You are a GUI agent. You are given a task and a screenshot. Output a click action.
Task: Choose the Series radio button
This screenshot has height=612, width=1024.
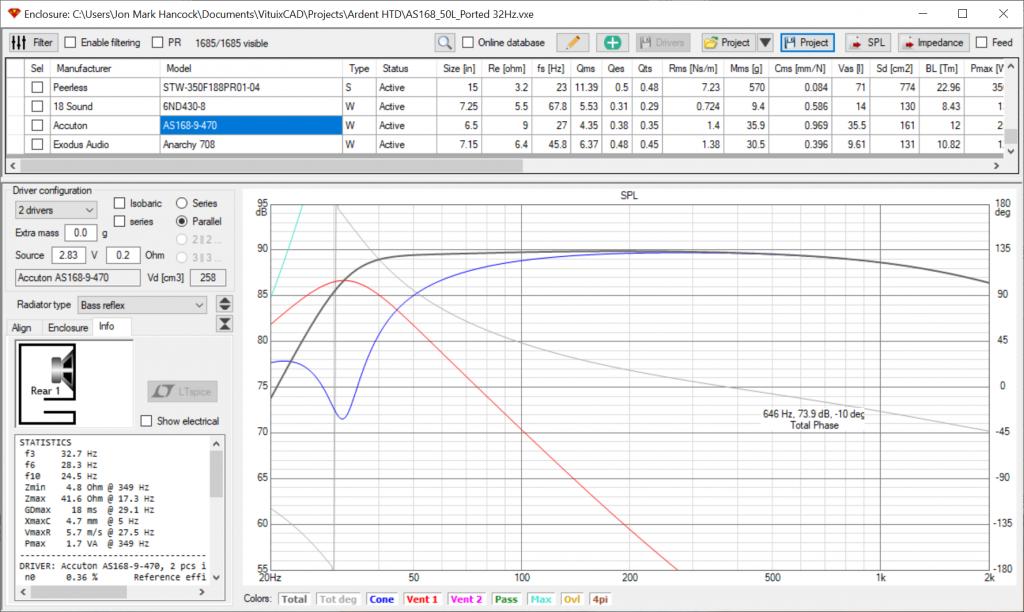click(182, 203)
